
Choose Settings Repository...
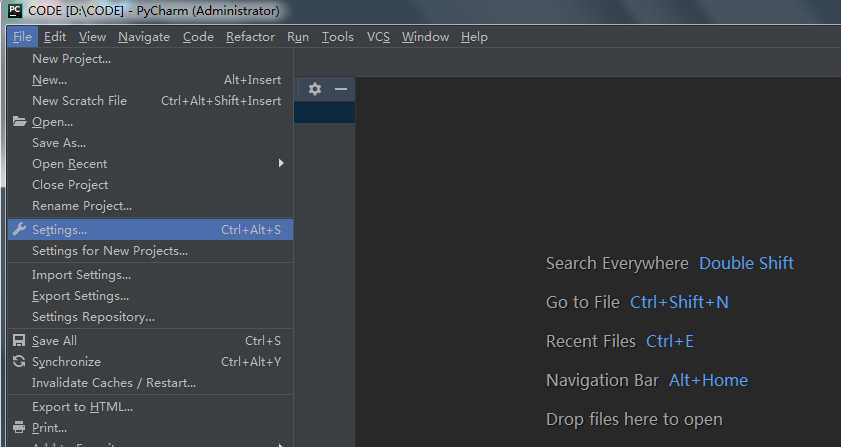151,317
